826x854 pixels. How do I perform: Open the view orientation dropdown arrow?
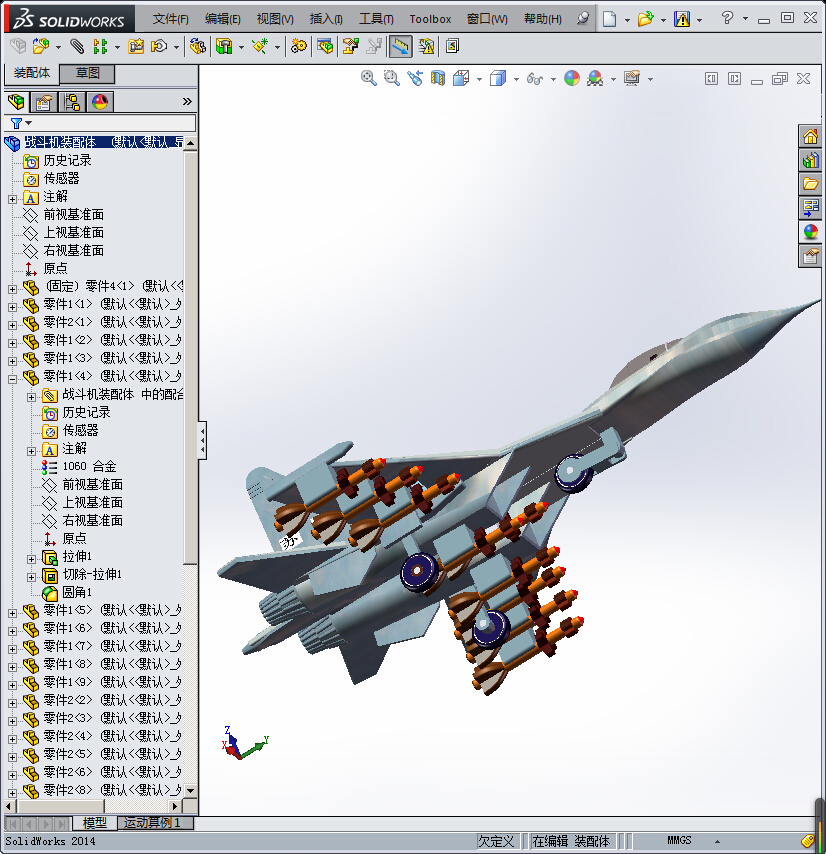pos(479,80)
